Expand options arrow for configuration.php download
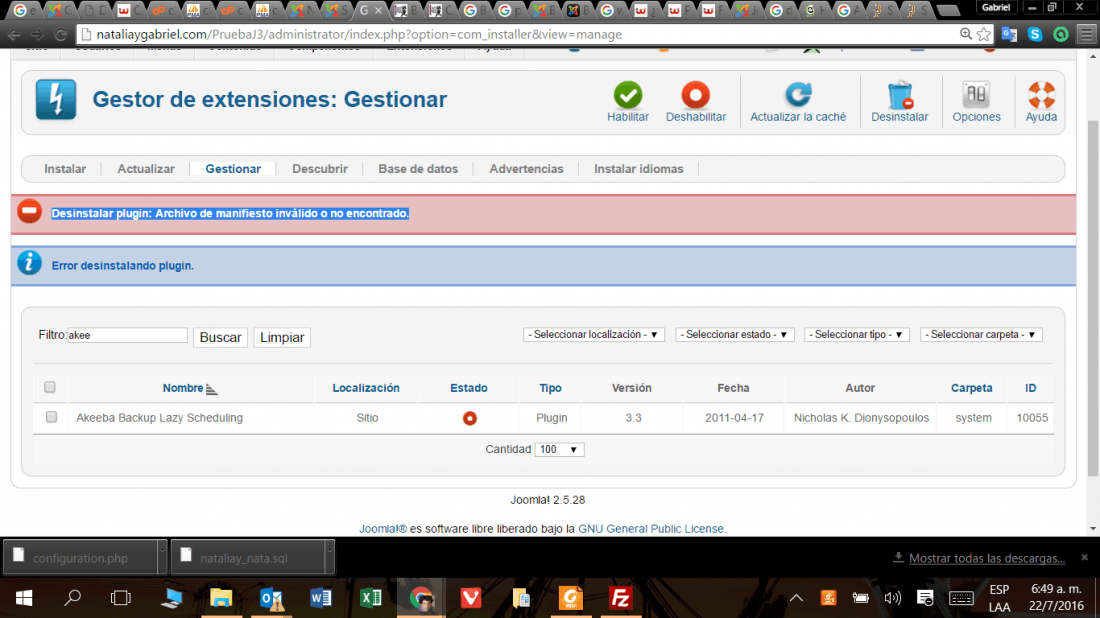The image size is (1100, 618). (162, 557)
